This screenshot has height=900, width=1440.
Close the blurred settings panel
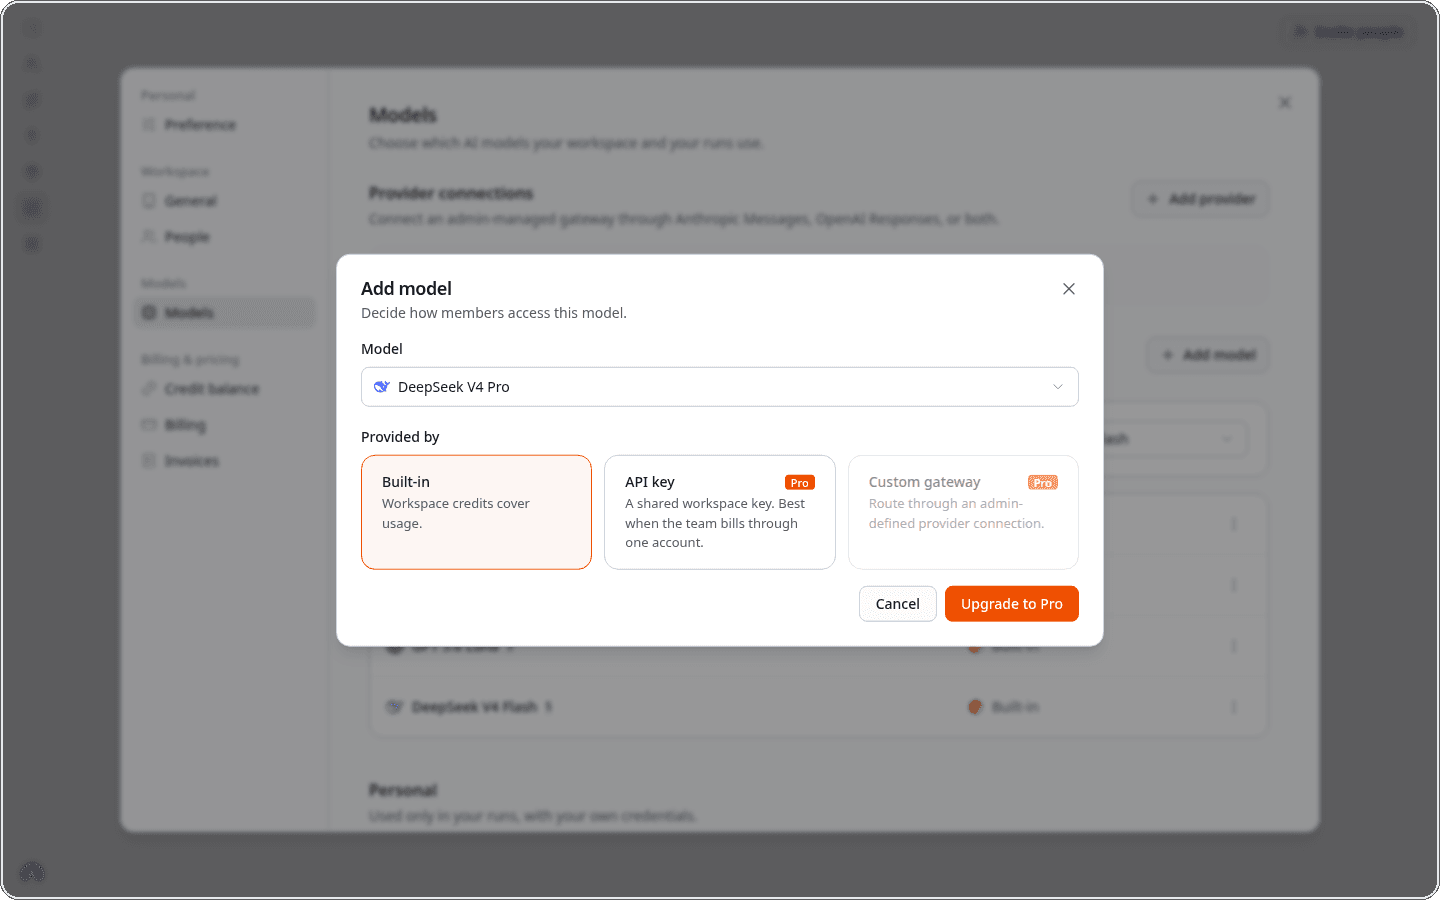click(x=1285, y=103)
